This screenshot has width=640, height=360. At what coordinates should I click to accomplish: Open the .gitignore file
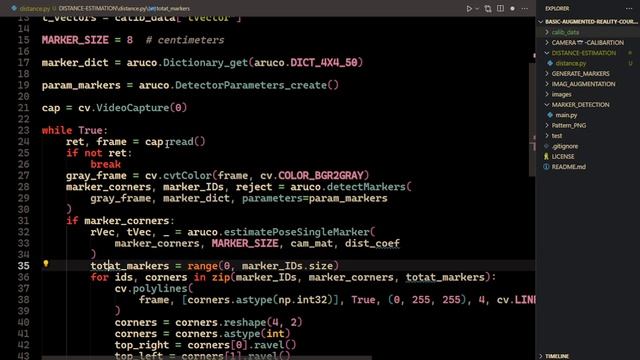coord(564,146)
